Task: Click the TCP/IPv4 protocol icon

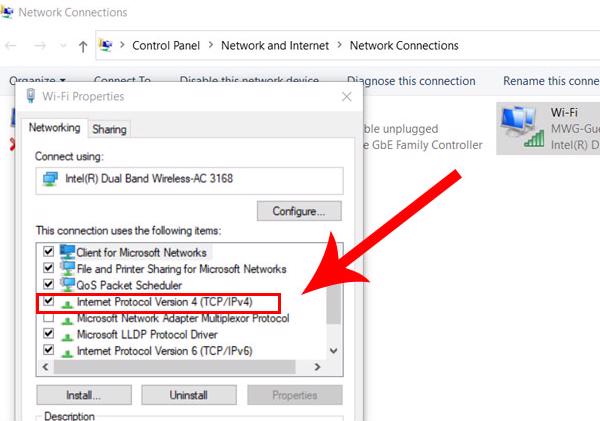Action: pyautogui.click(x=67, y=305)
